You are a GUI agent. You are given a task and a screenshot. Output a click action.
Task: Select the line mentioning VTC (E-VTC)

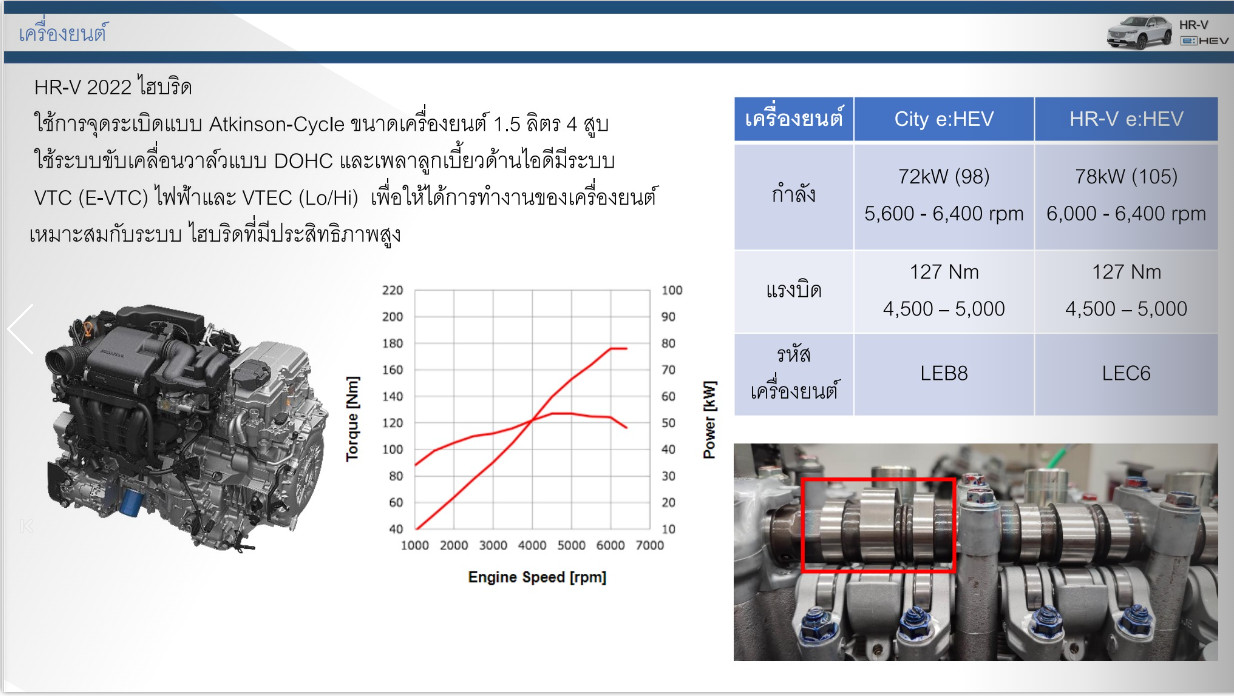(x=344, y=197)
